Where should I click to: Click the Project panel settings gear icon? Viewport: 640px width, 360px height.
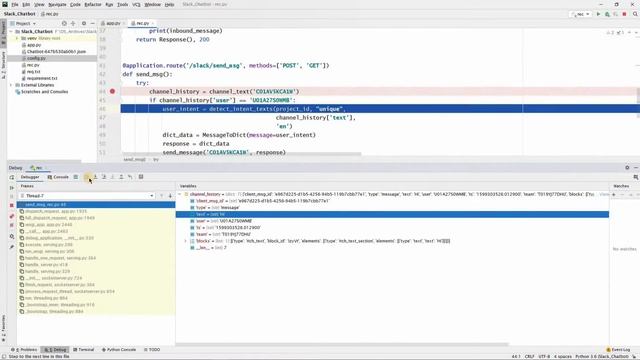coord(84,24)
